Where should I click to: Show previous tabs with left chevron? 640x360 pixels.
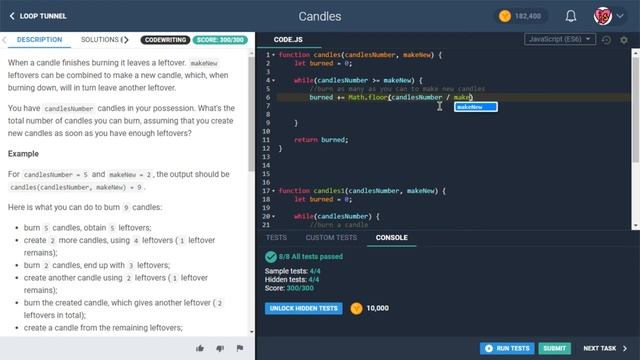click(4, 40)
